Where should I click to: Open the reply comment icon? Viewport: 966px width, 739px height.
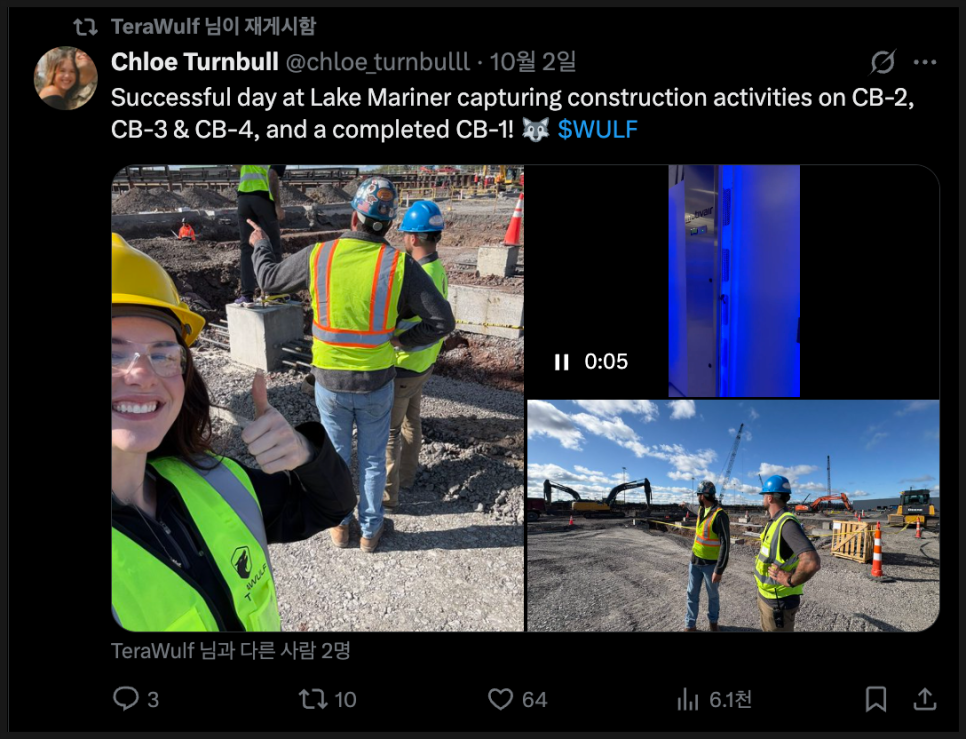point(126,699)
